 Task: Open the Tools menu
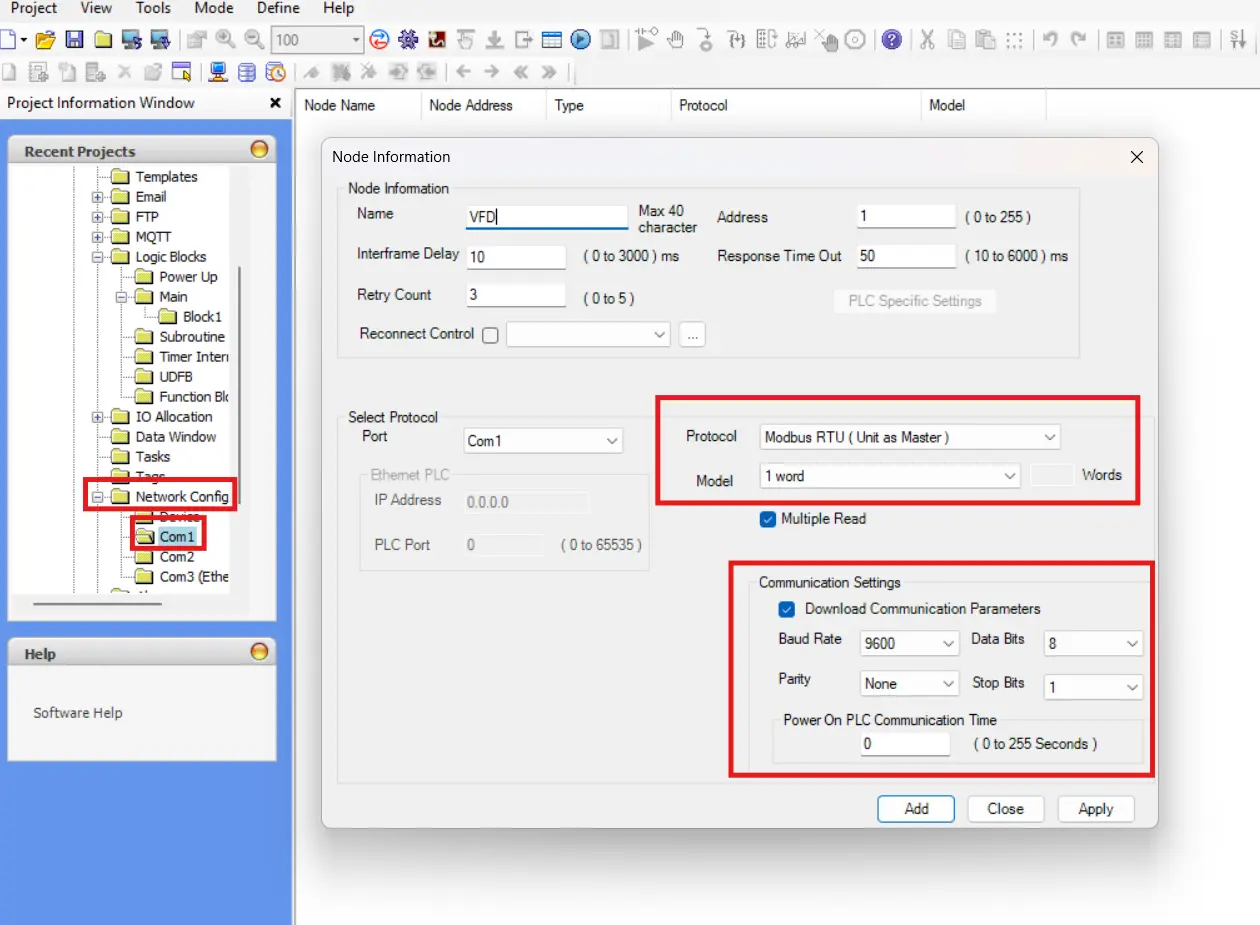coord(153,8)
